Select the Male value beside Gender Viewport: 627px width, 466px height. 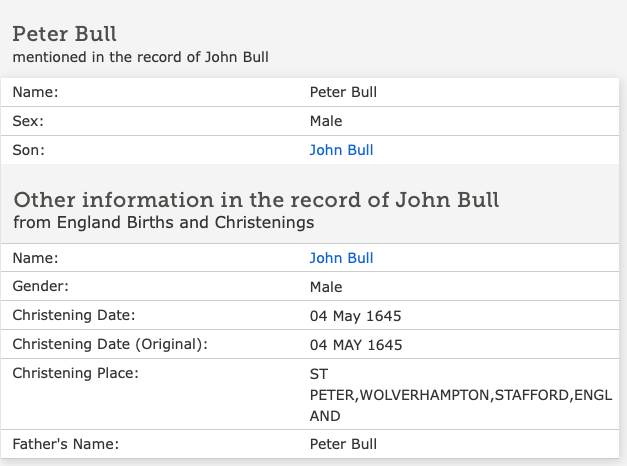coord(326,287)
